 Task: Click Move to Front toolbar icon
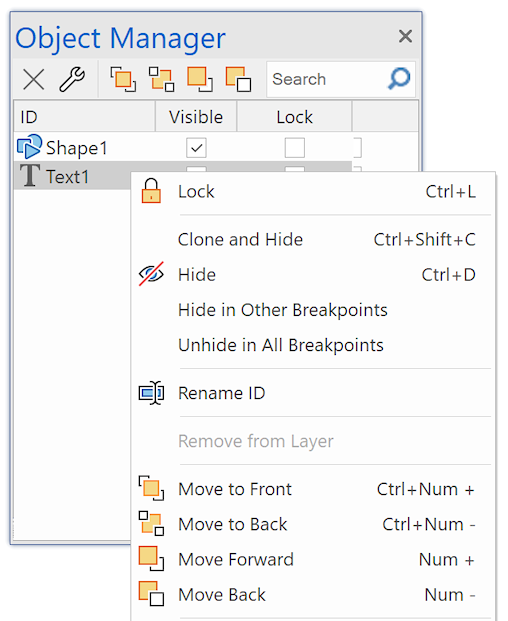123,79
